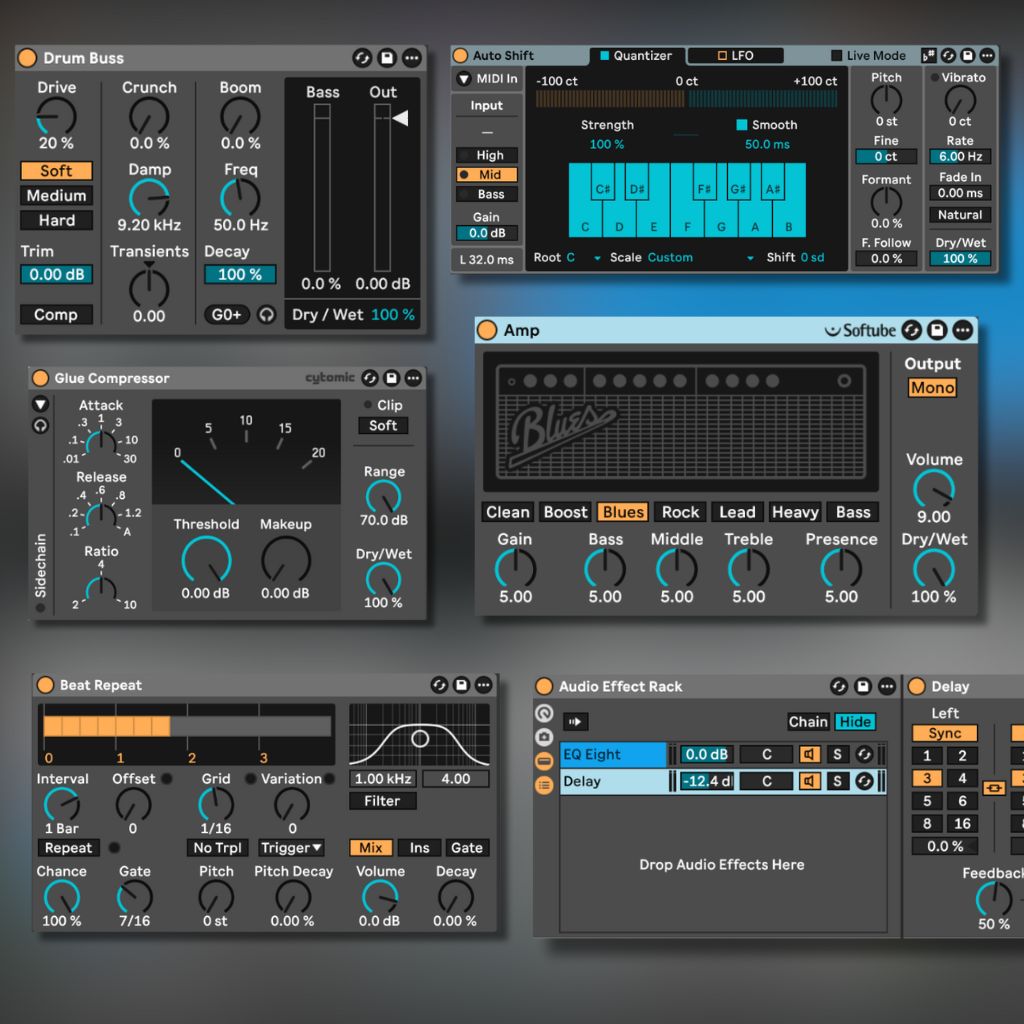Select the Rock amp type tab
The image size is (1024, 1024).
click(x=680, y=512)
